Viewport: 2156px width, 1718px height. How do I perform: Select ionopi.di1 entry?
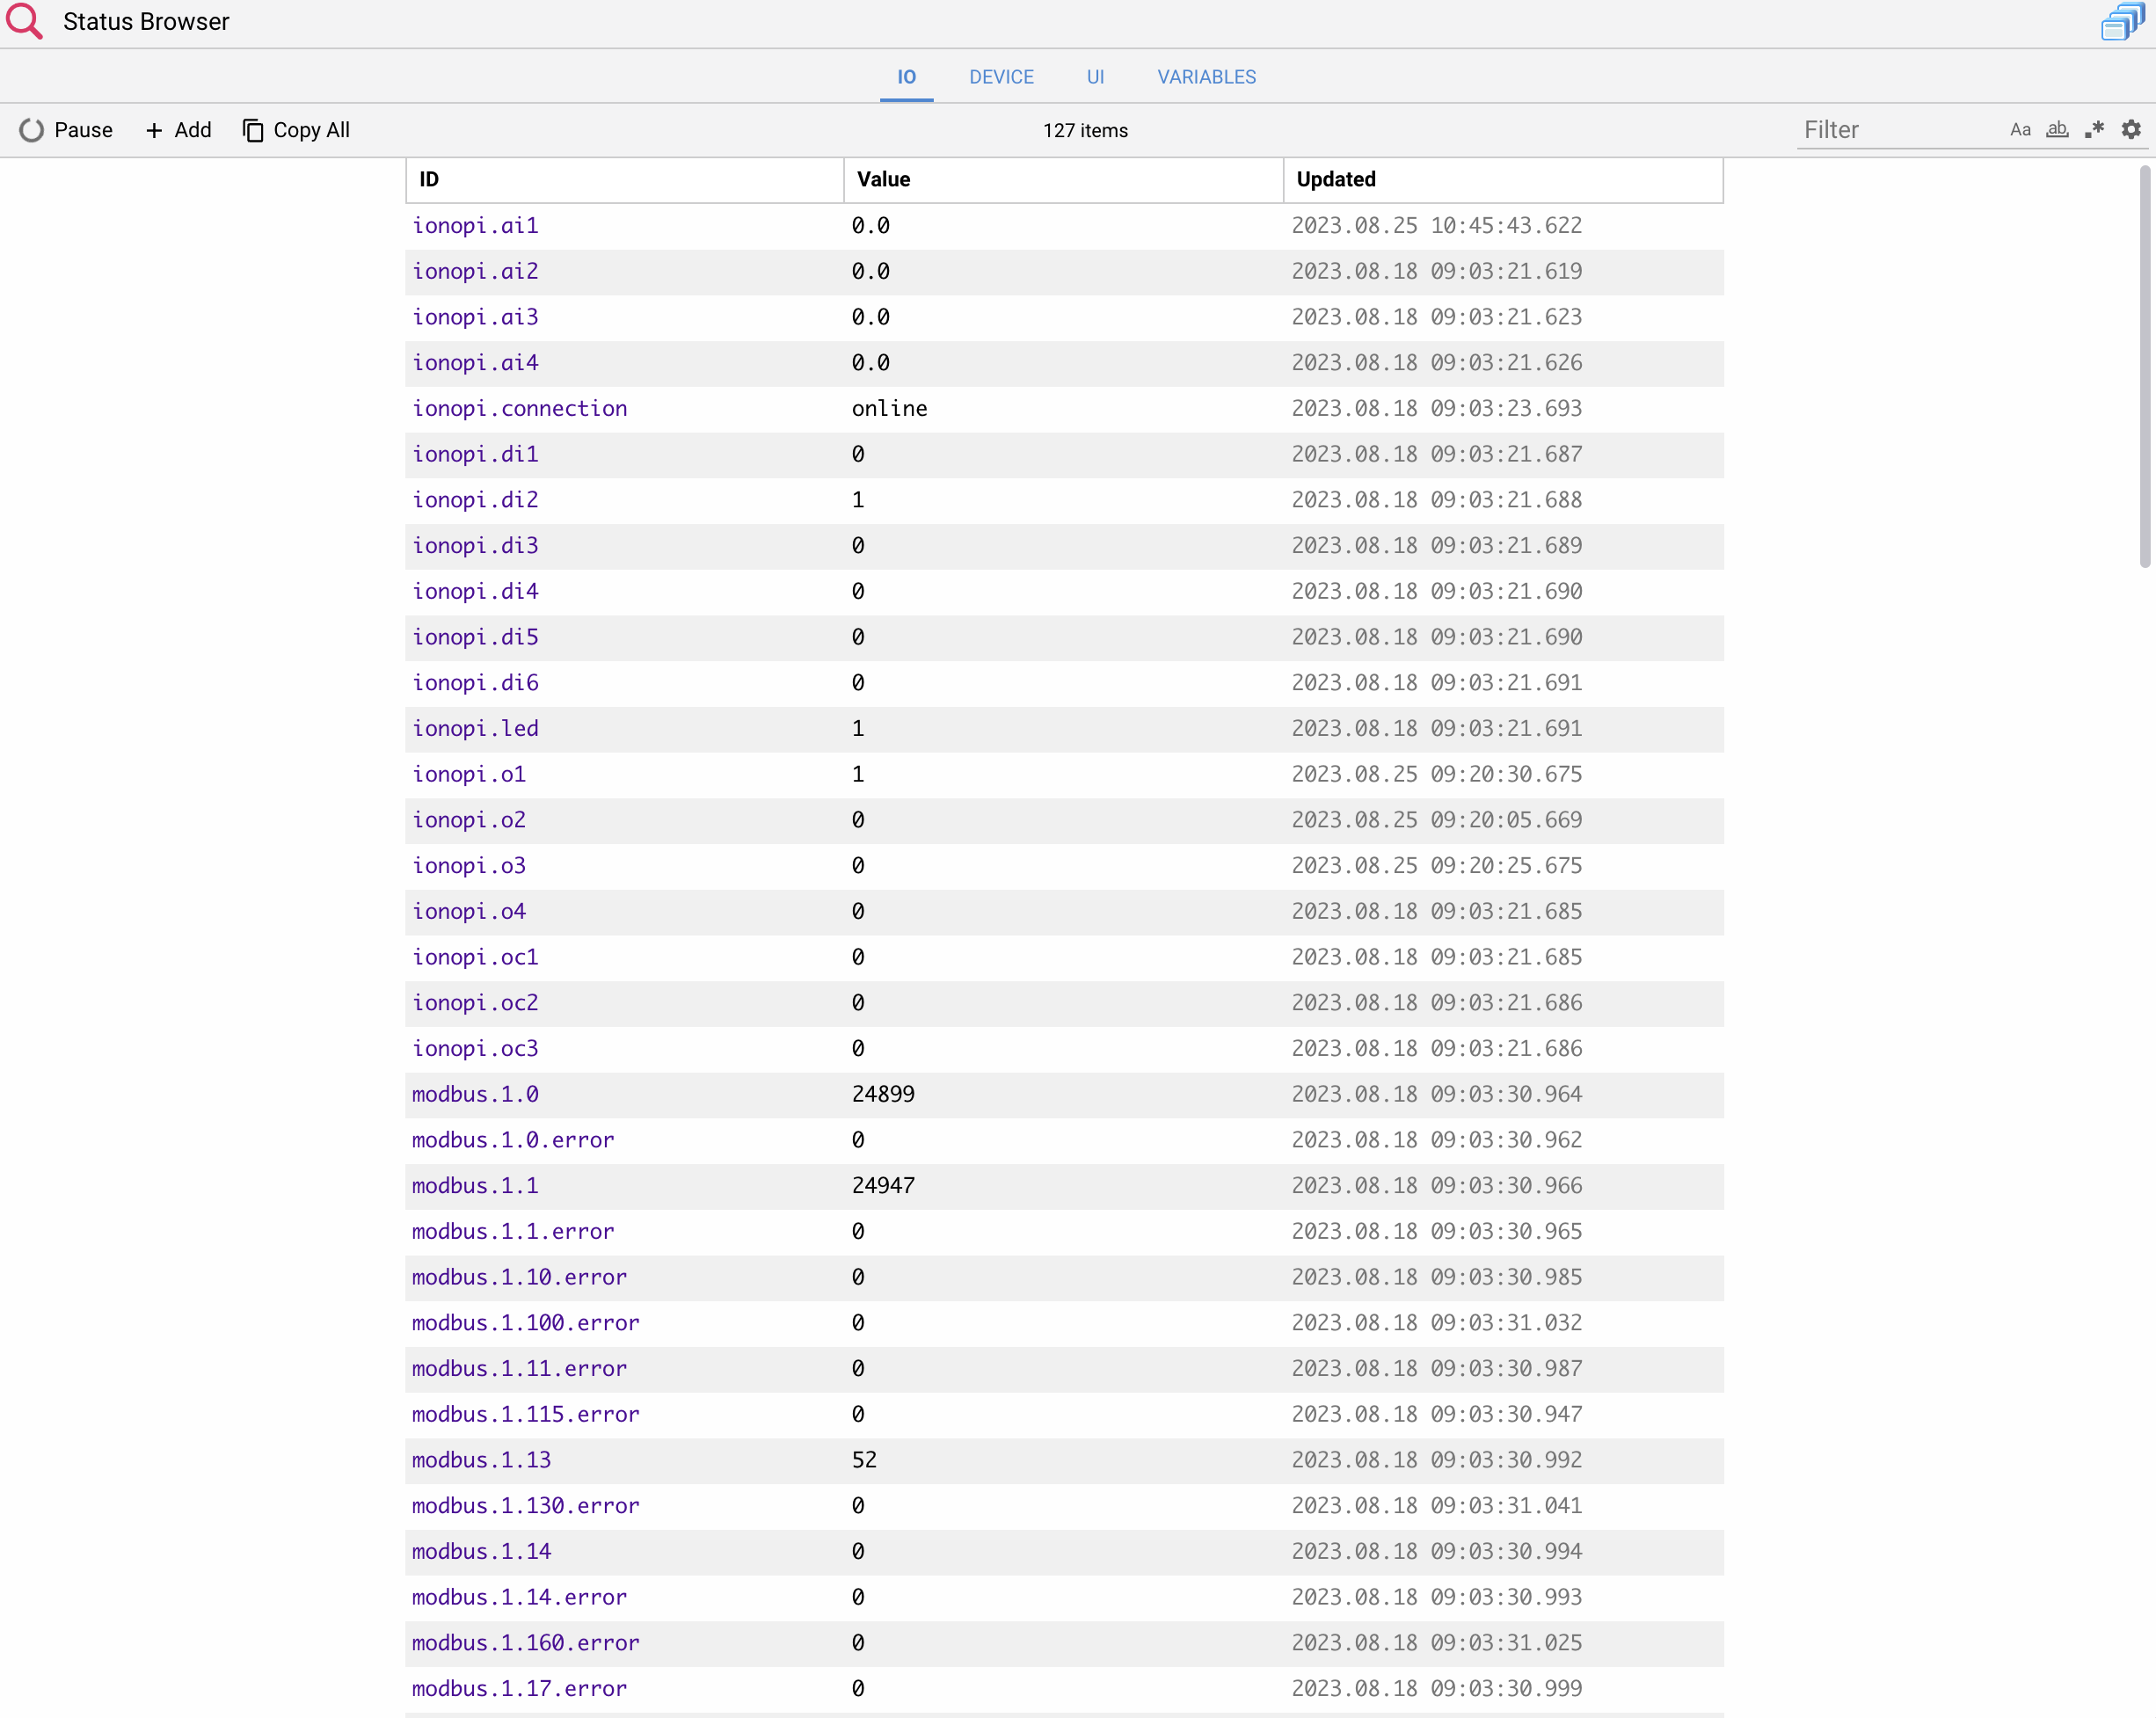click(475, 455)
